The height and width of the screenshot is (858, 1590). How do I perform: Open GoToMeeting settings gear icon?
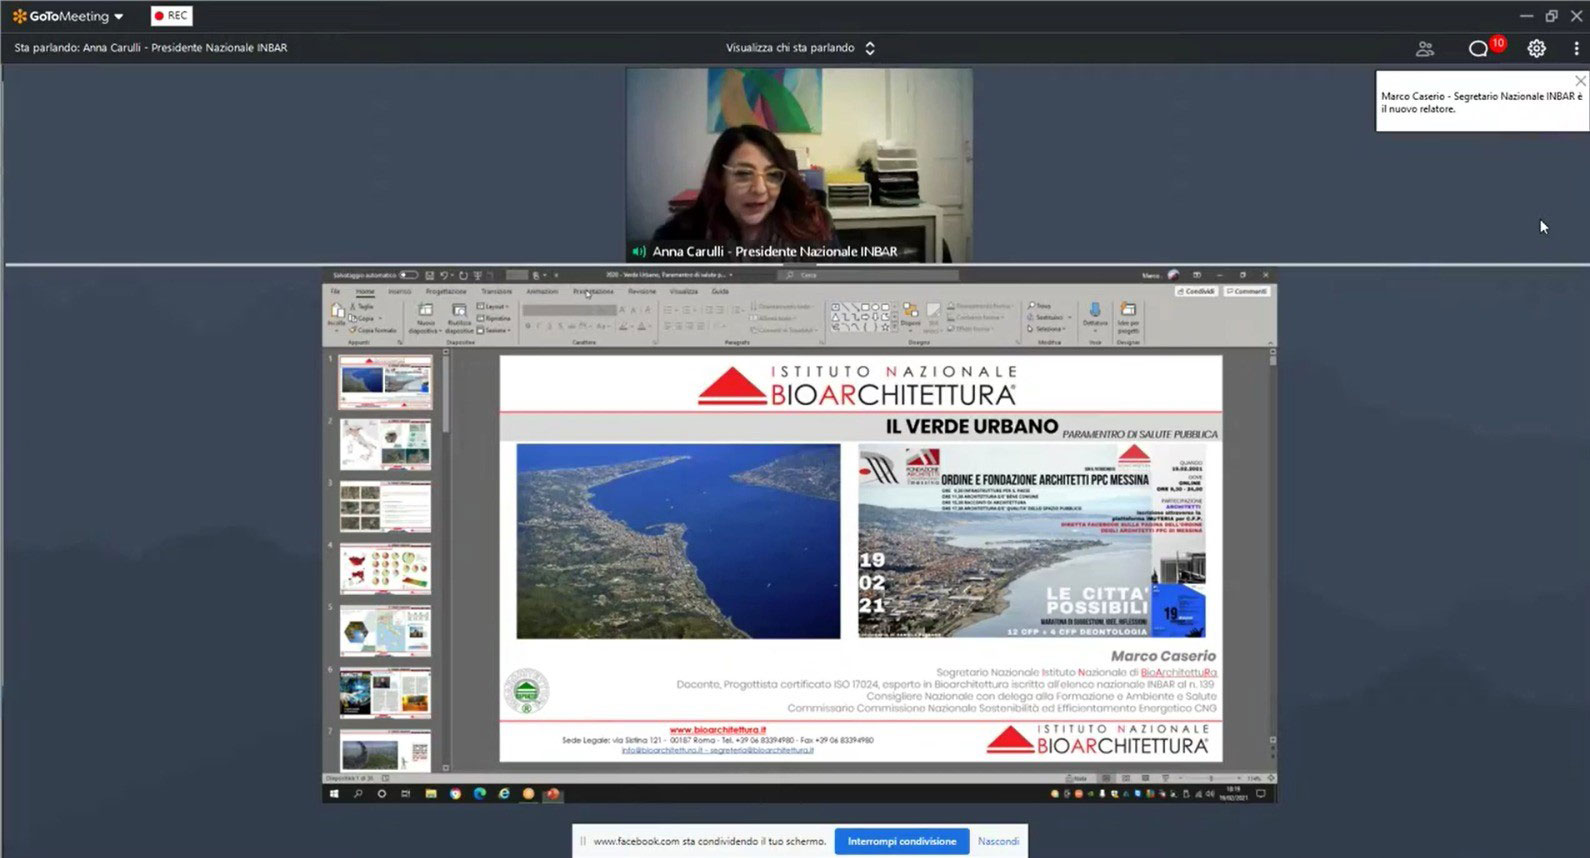[1536, 48]
